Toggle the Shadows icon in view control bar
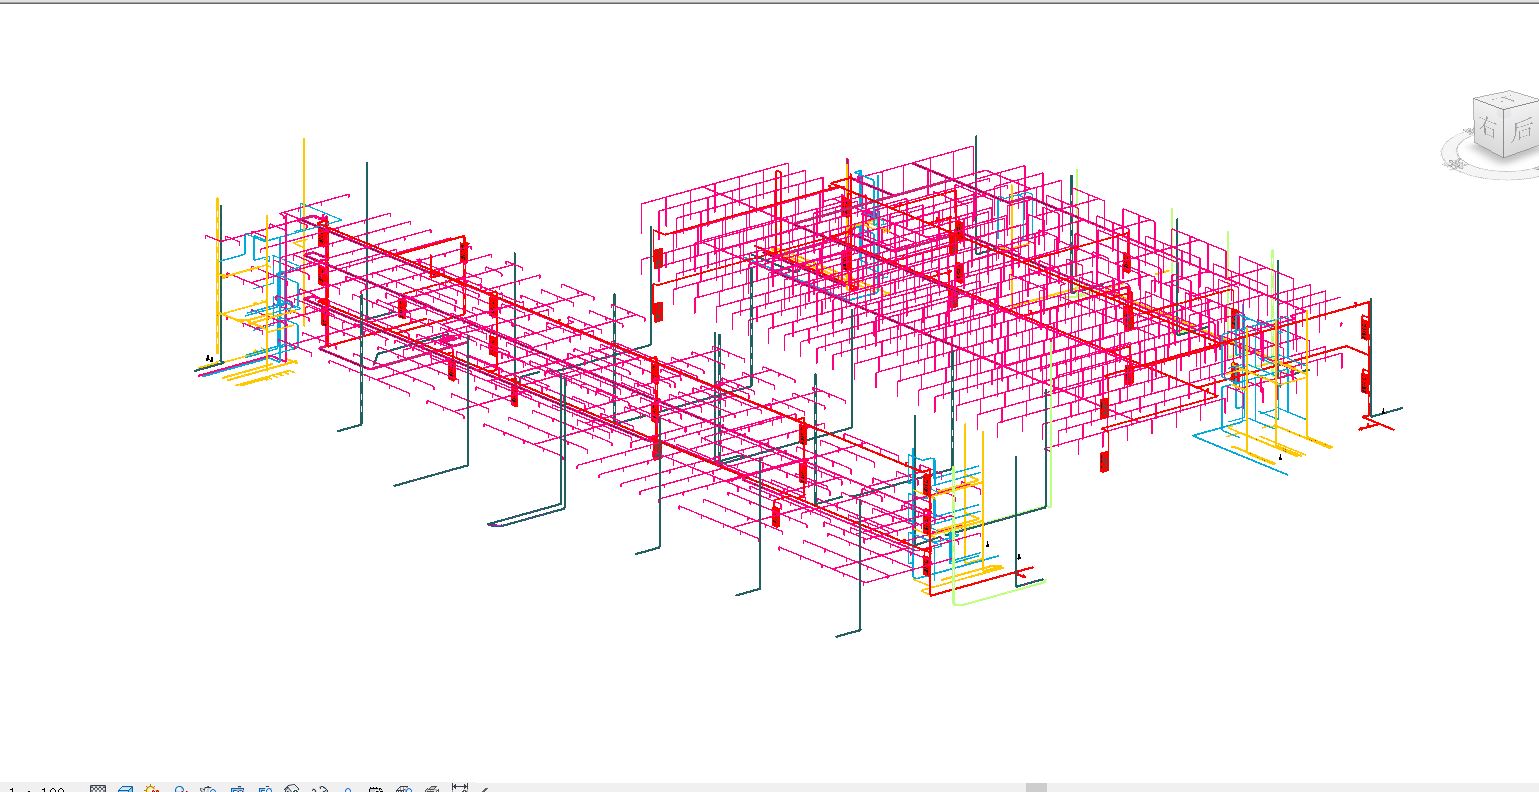Image resolution: width=1539 pixels, height=792 pixels. pos(181,789)
